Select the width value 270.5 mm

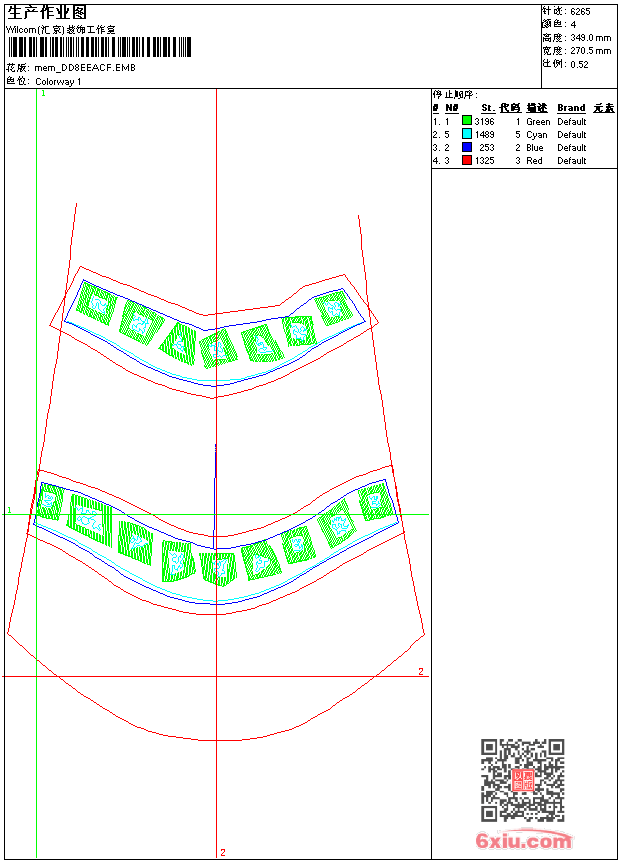point(591,51)
